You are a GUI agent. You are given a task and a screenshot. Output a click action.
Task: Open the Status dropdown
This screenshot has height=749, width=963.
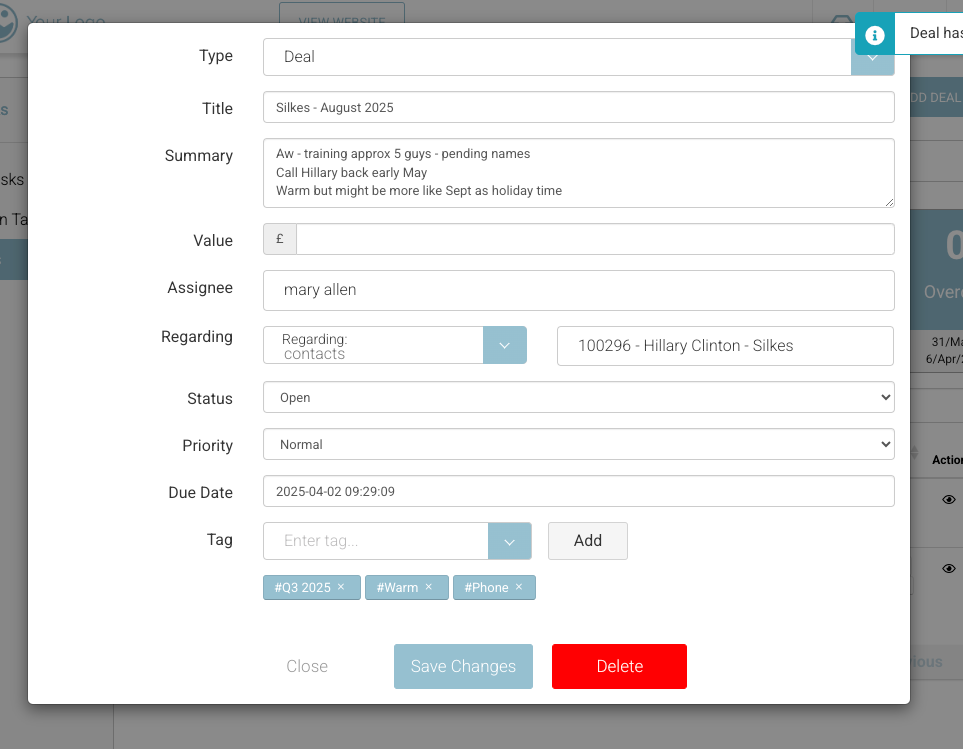point(578,397)
